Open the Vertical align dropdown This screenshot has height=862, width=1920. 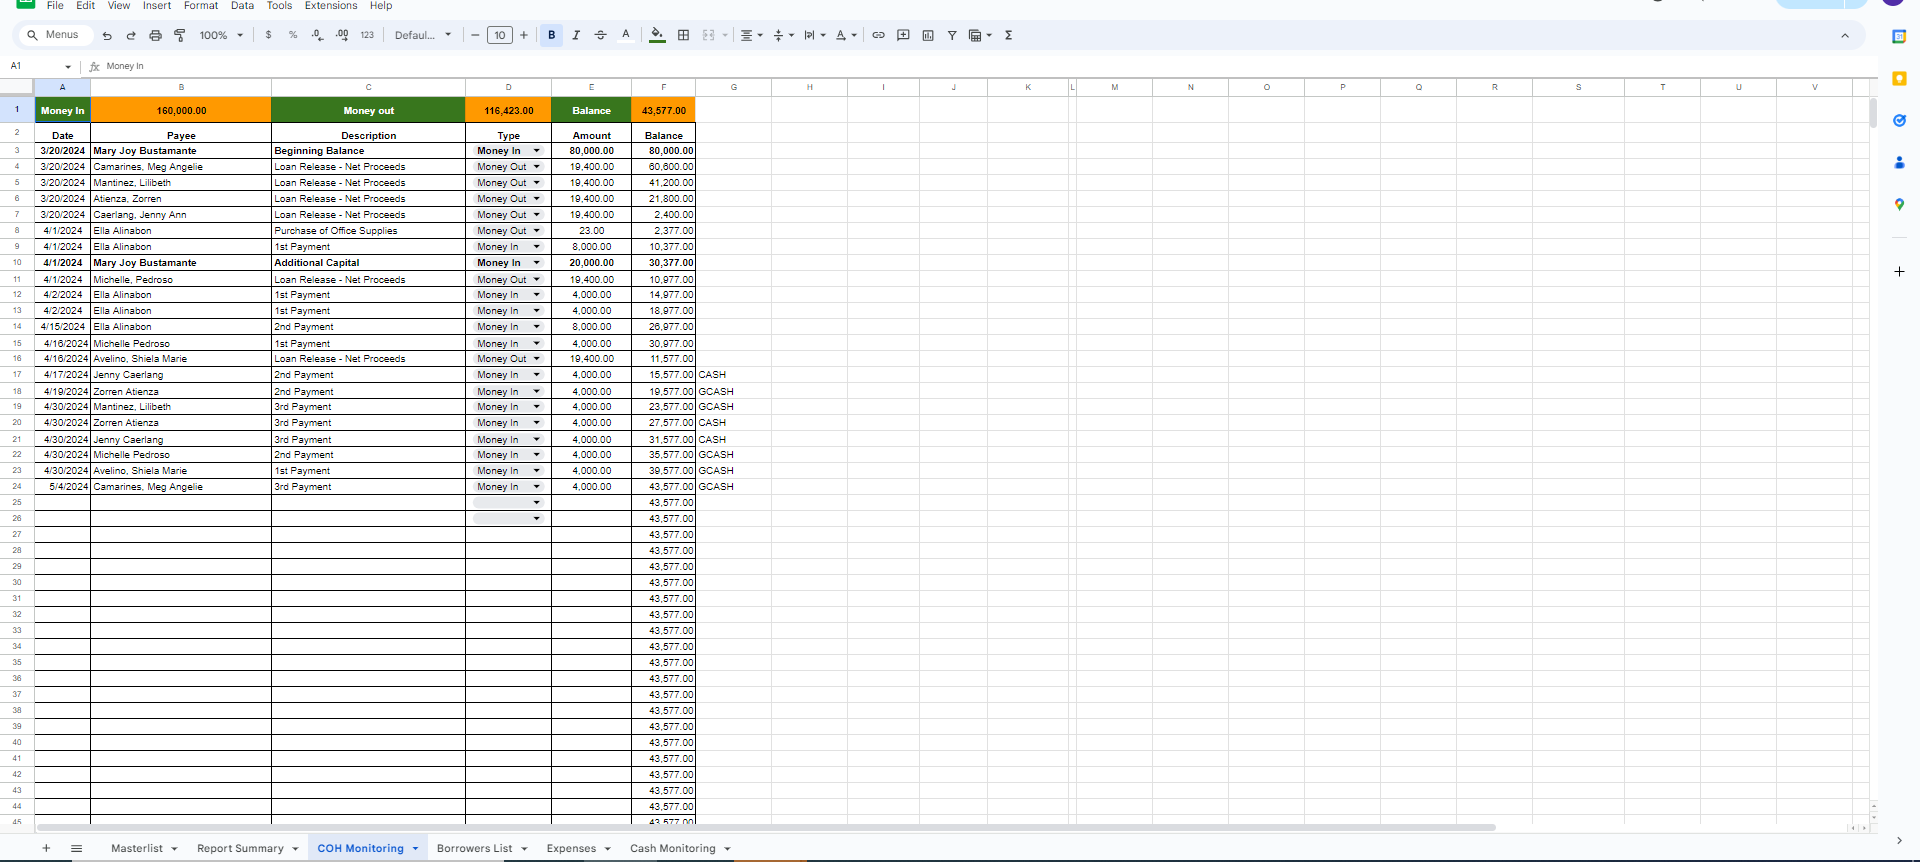click(783, 35)
